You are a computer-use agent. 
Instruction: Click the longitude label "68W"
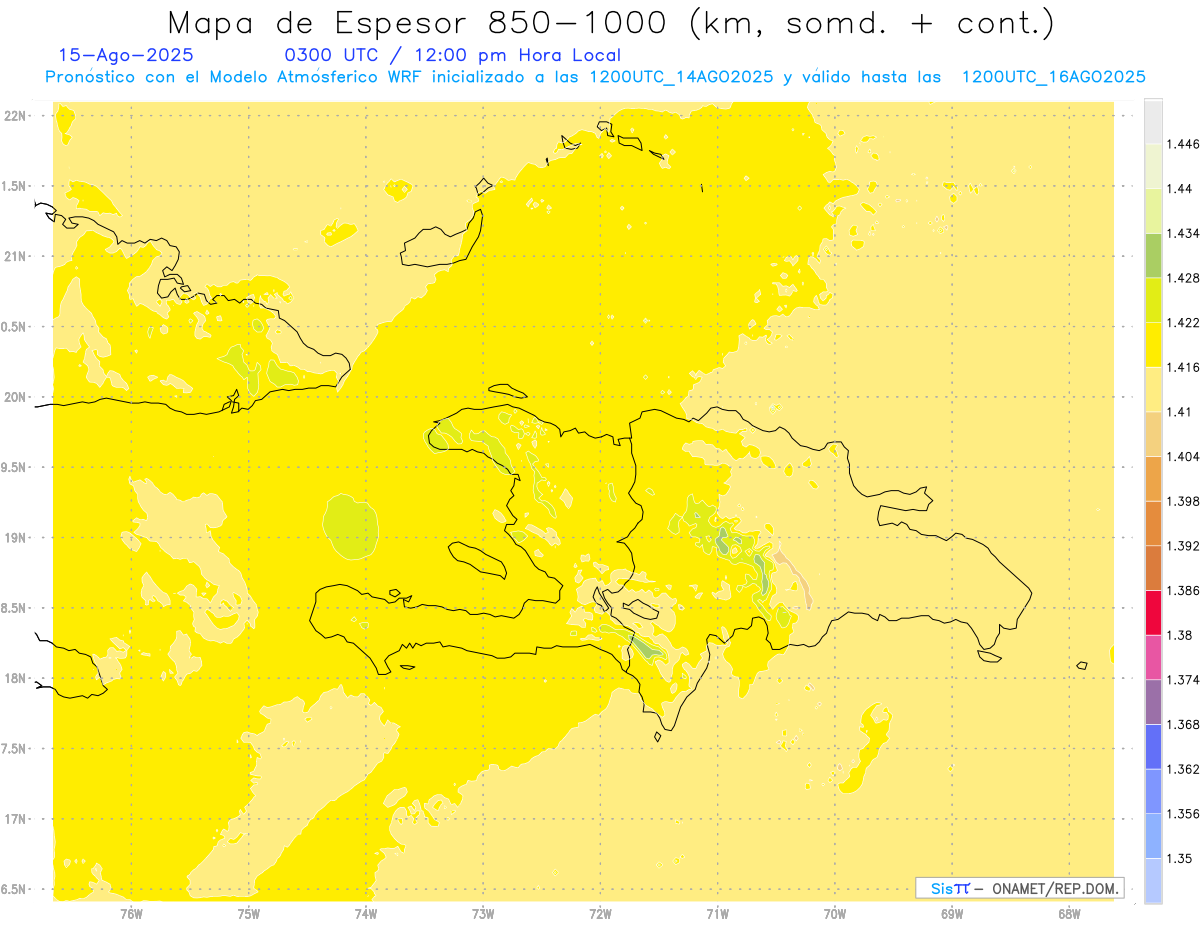(1069, 913)
